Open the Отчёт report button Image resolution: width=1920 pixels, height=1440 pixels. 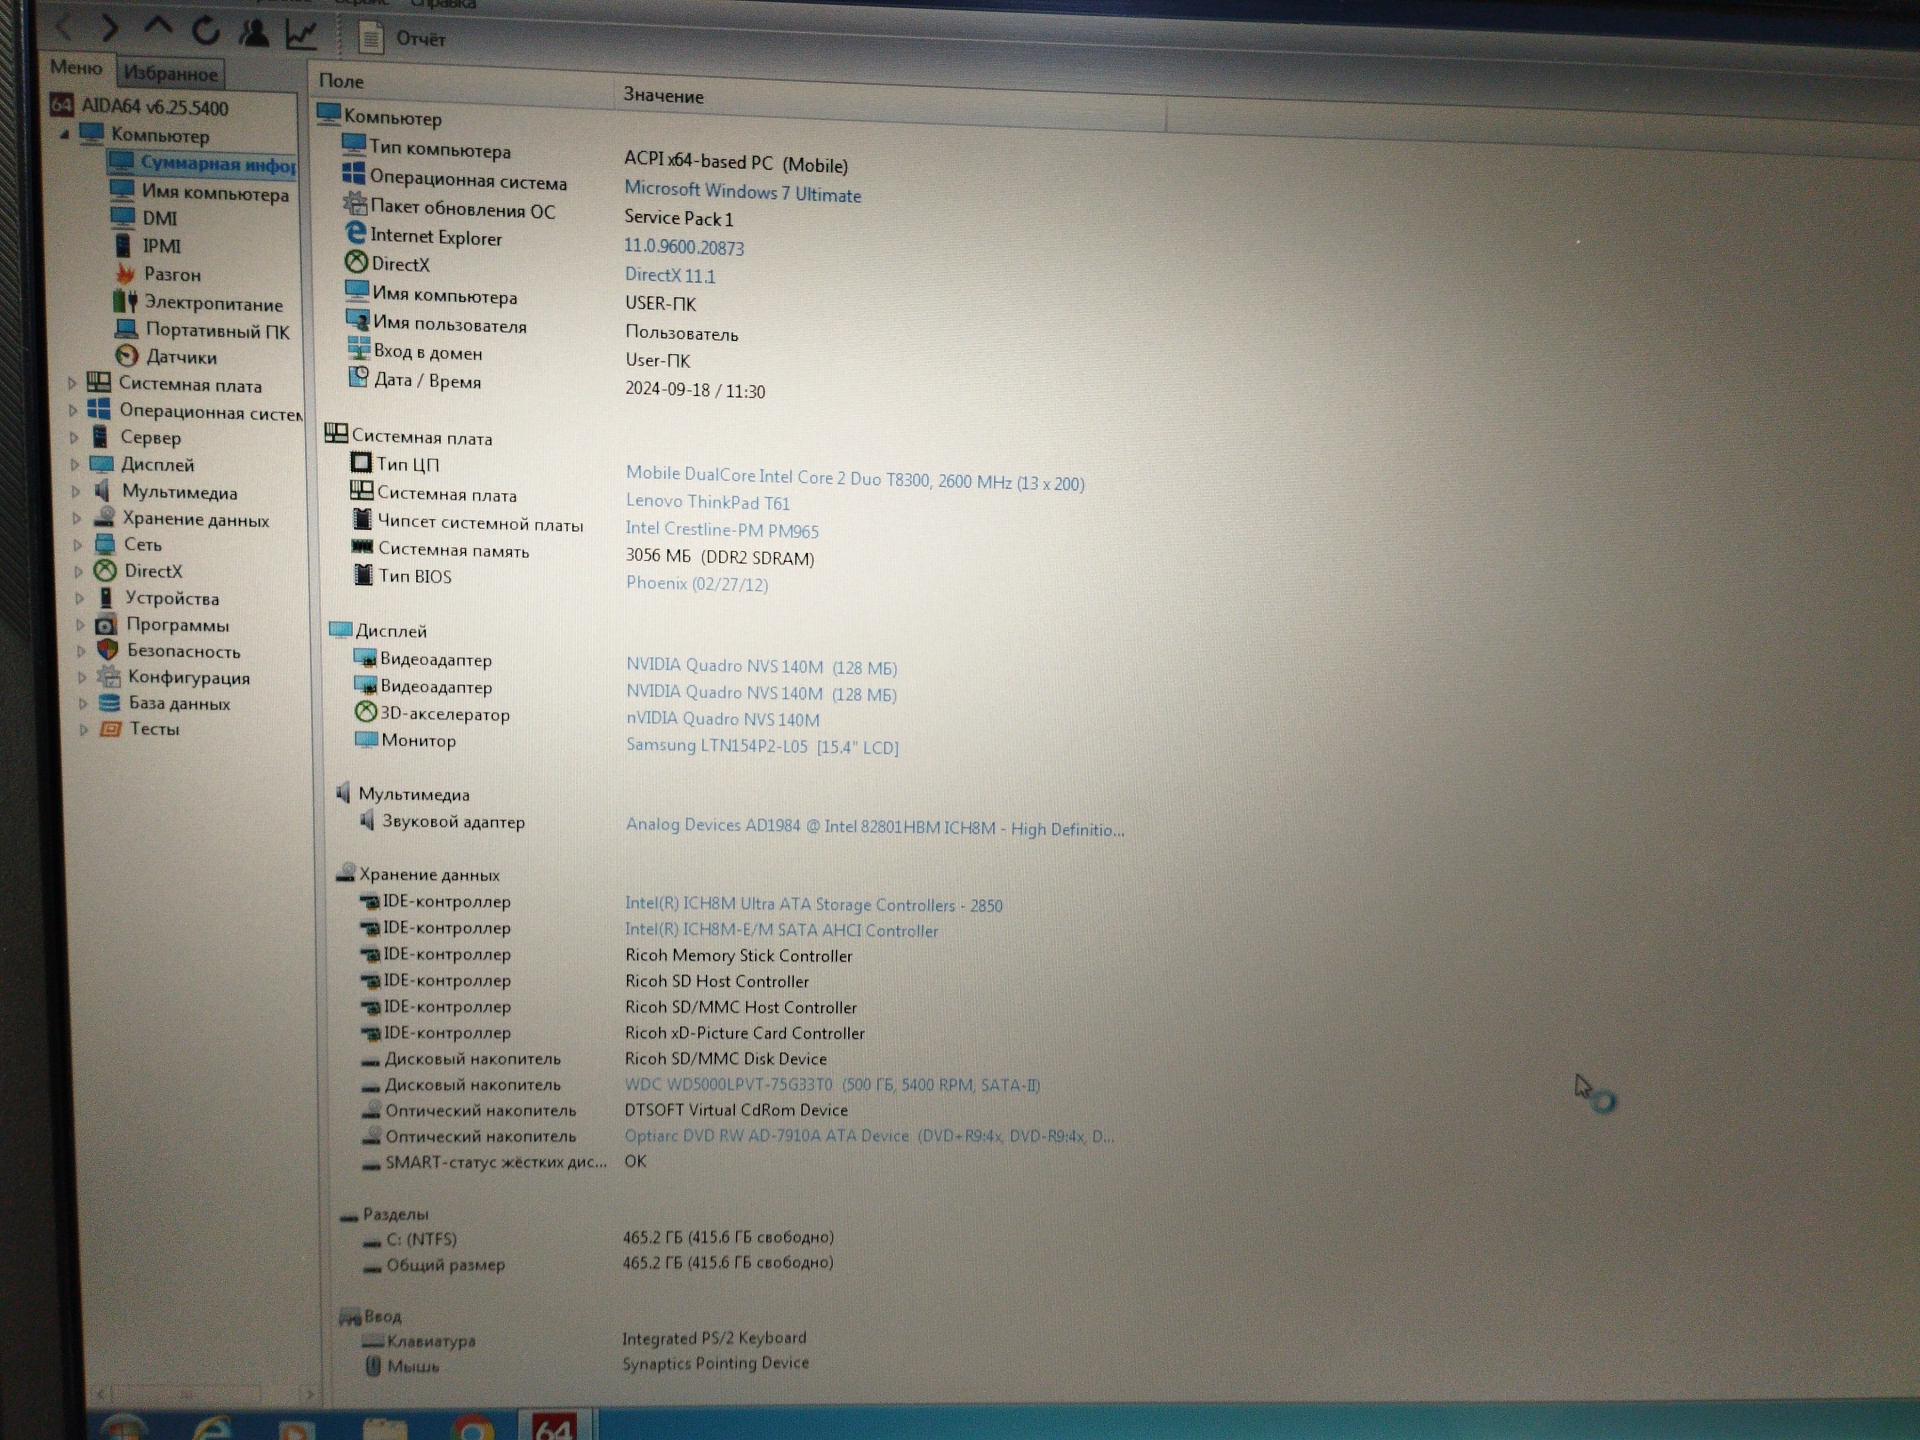pos(402,38)
